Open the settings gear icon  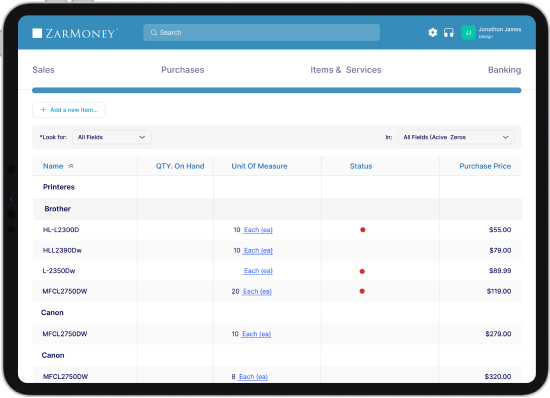[x=433, y=33]
